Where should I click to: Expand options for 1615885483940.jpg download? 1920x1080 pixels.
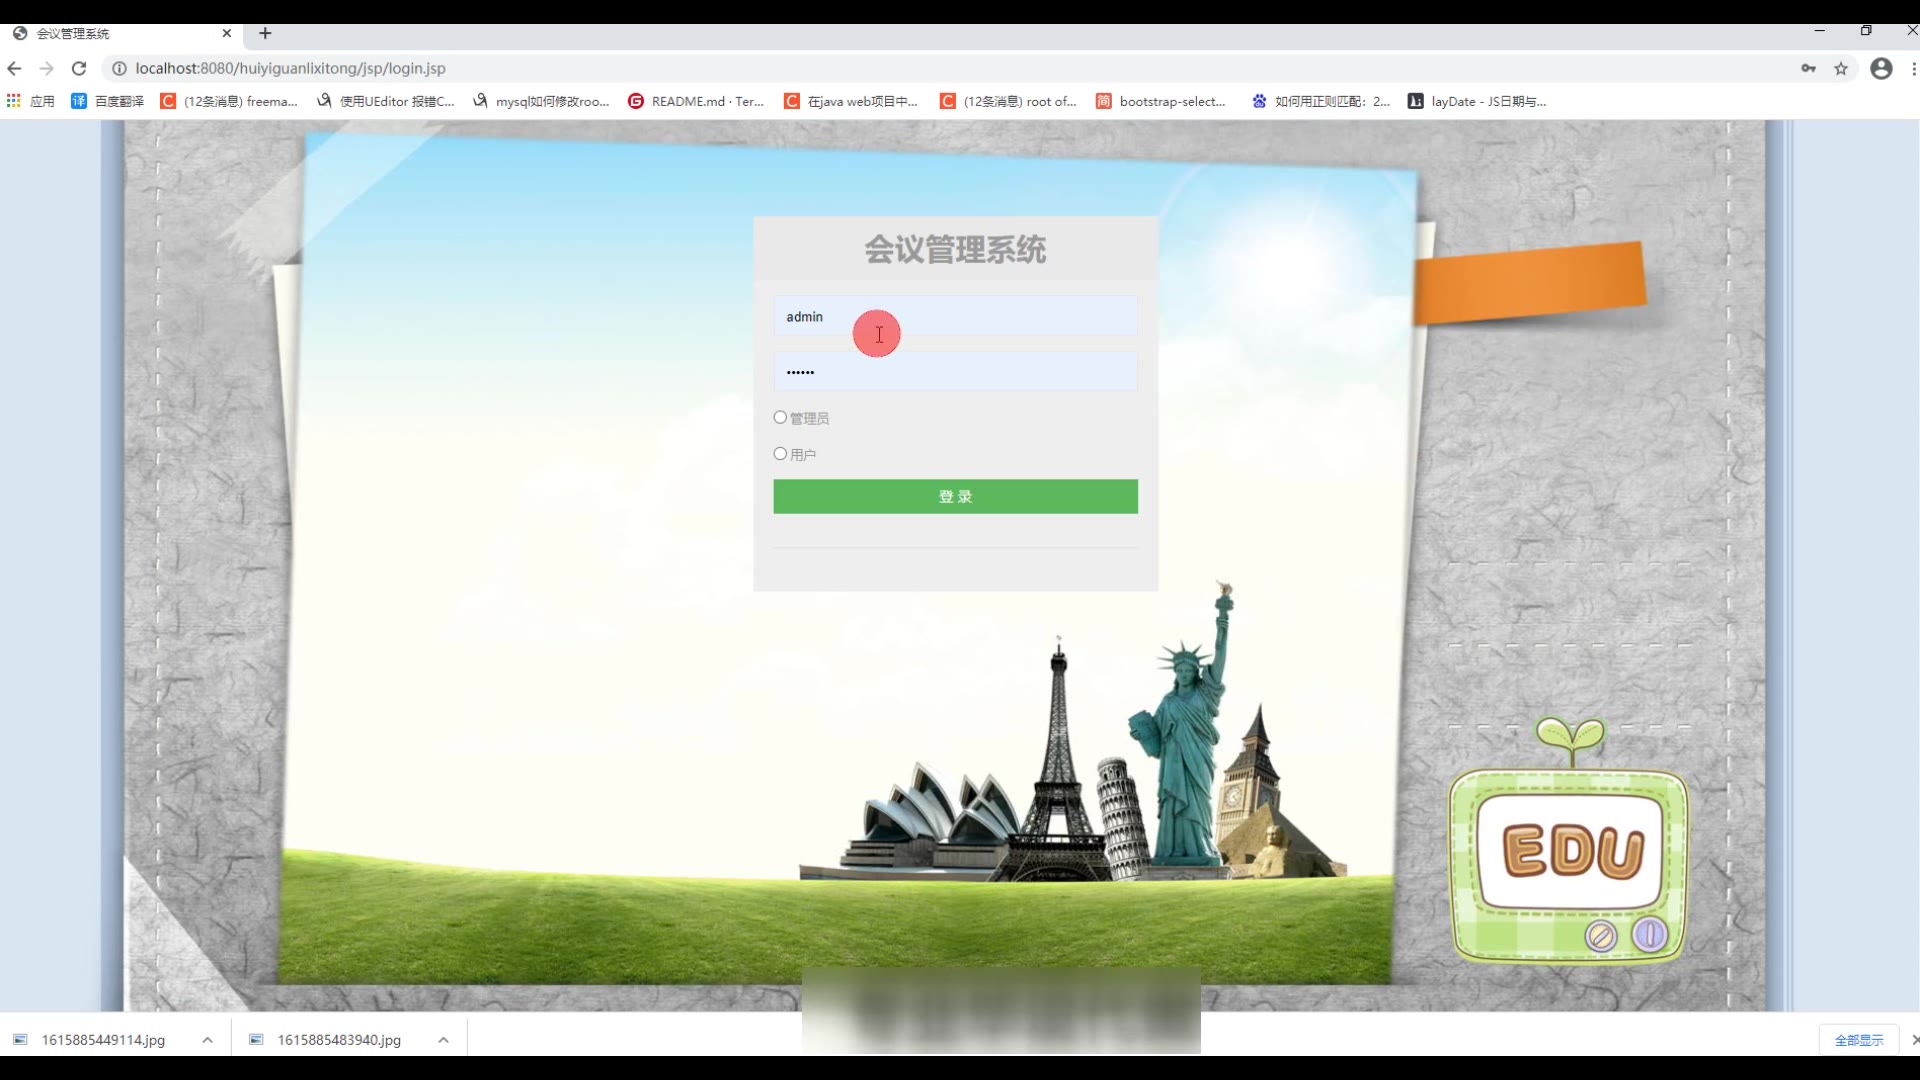[x=443, y=1040]
